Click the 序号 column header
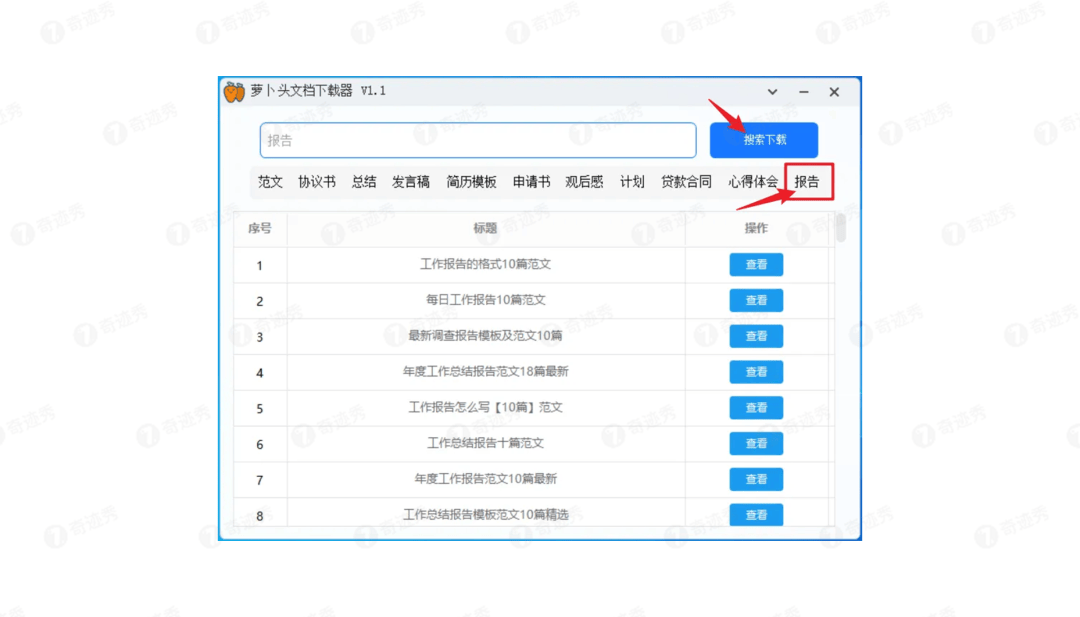Image resolution: width=1080 pixels, height=617 pixels. coord(260,229)
